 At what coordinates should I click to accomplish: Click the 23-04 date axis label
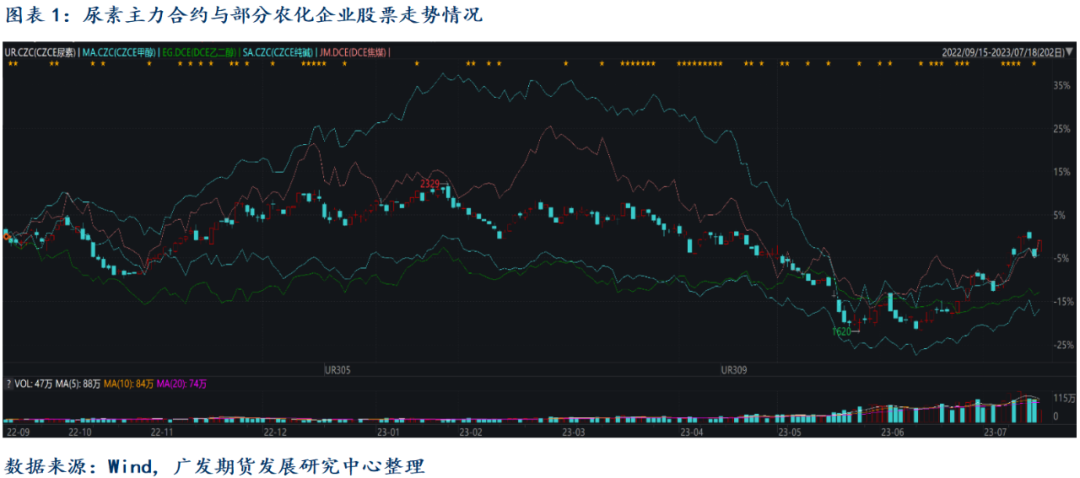[692, 432]
